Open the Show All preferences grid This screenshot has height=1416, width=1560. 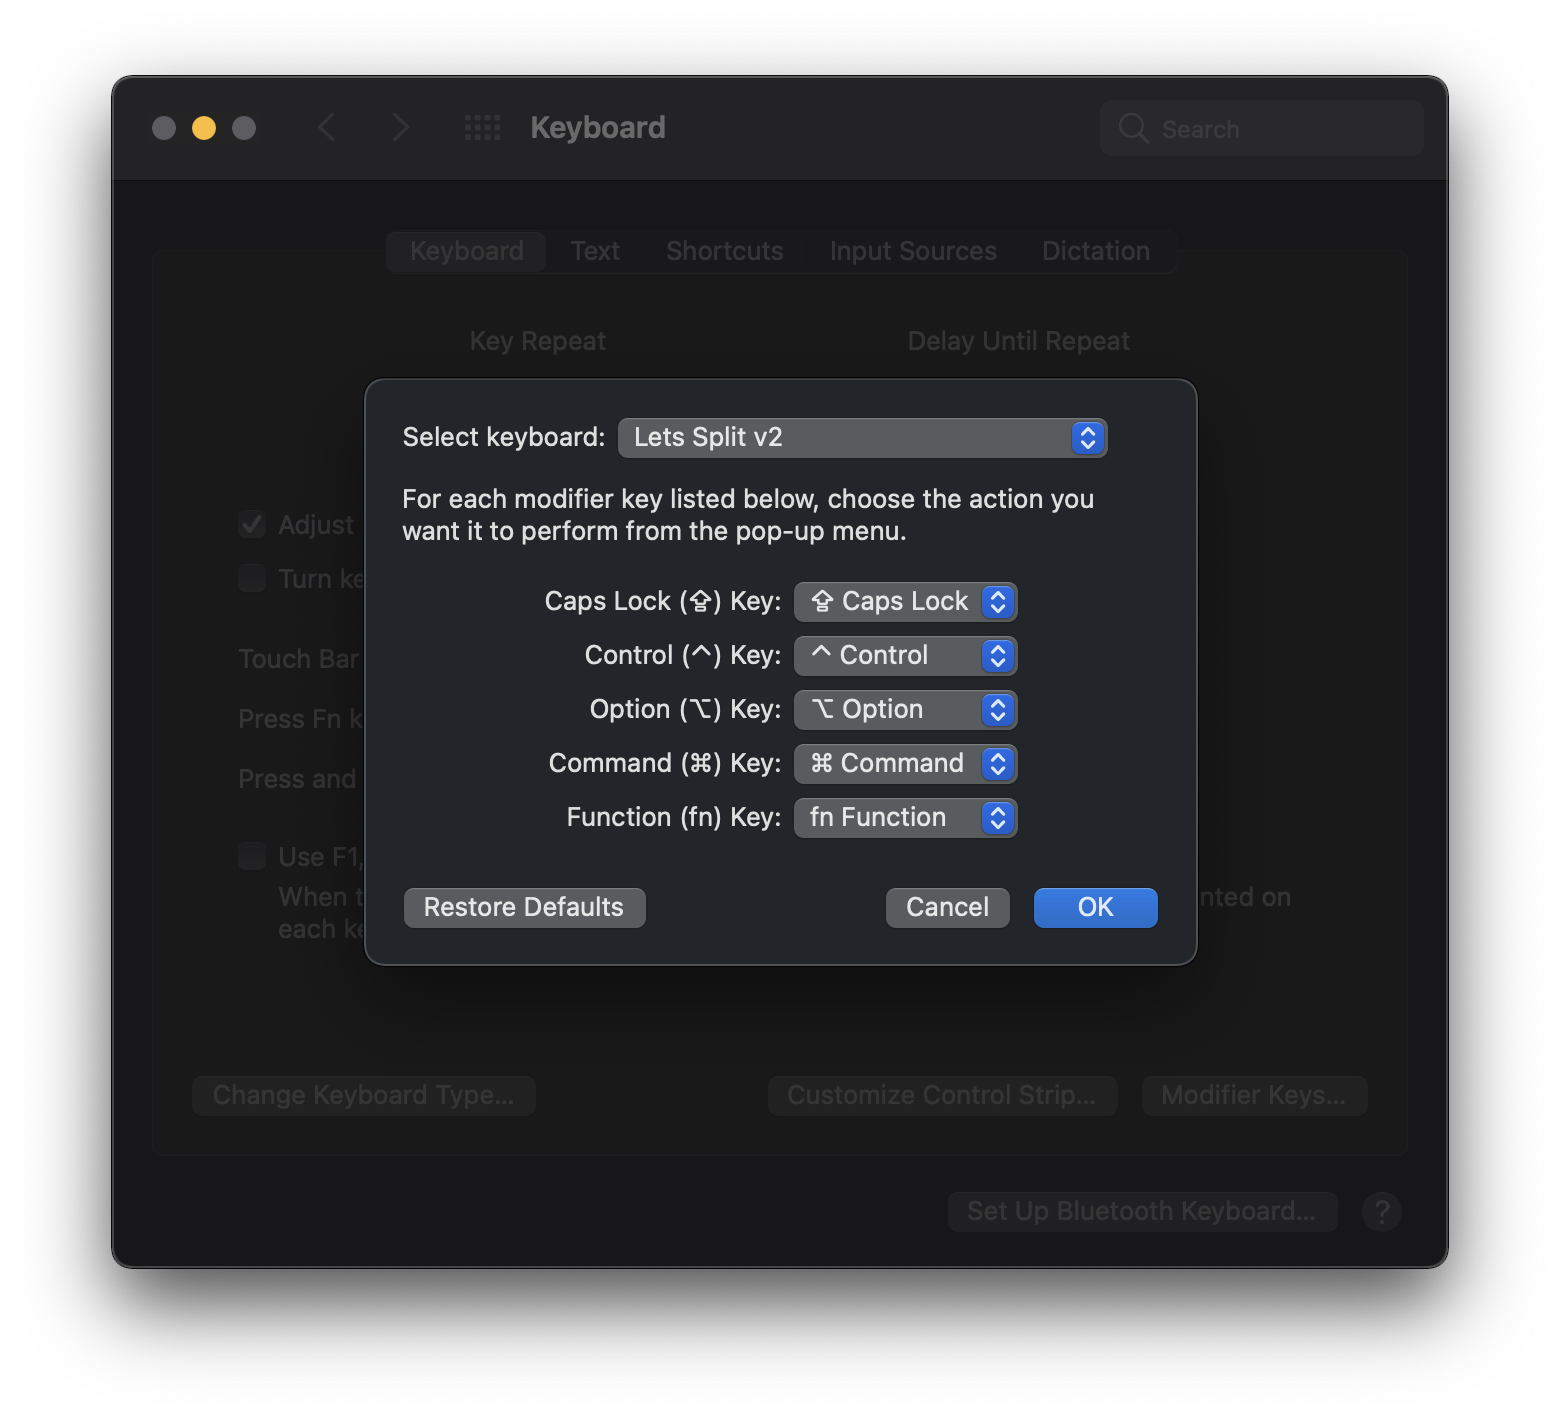click(483, 128)
